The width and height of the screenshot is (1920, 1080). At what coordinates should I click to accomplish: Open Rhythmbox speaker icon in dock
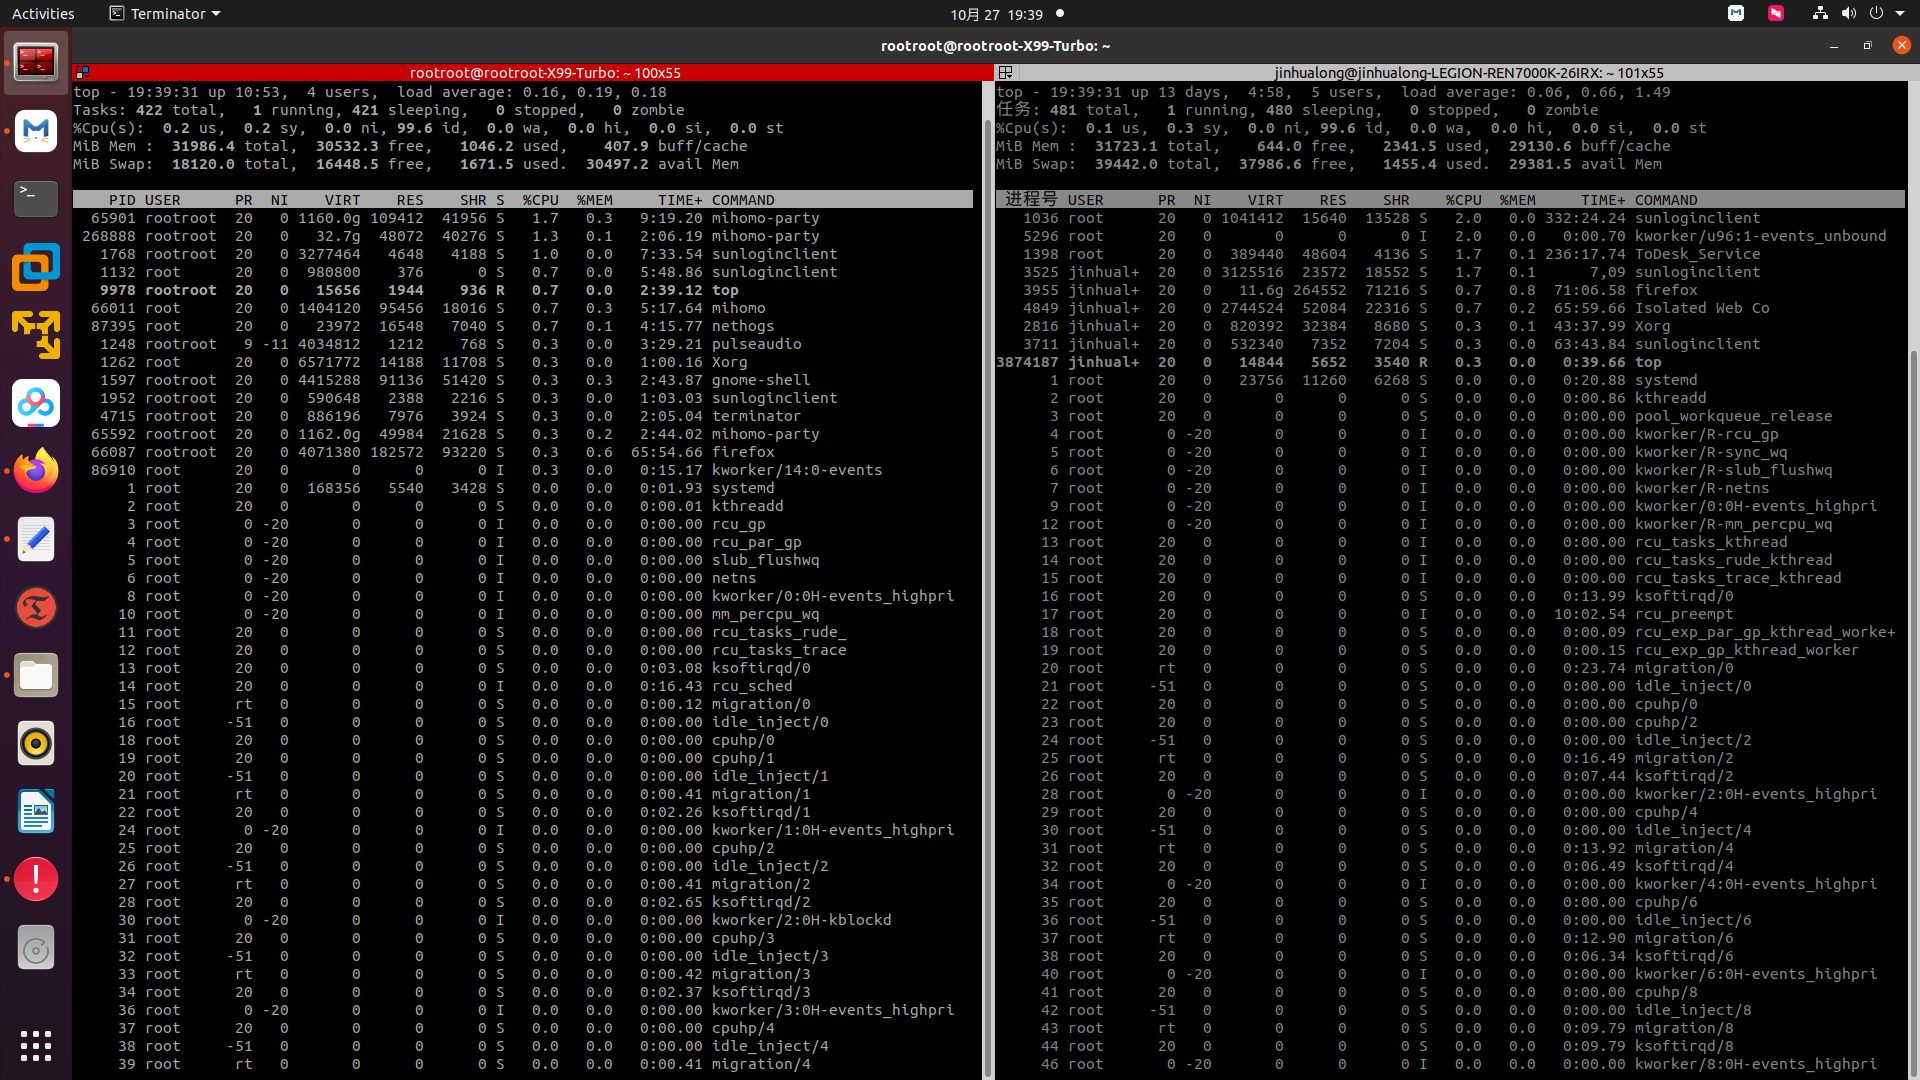tap(36, 744)
